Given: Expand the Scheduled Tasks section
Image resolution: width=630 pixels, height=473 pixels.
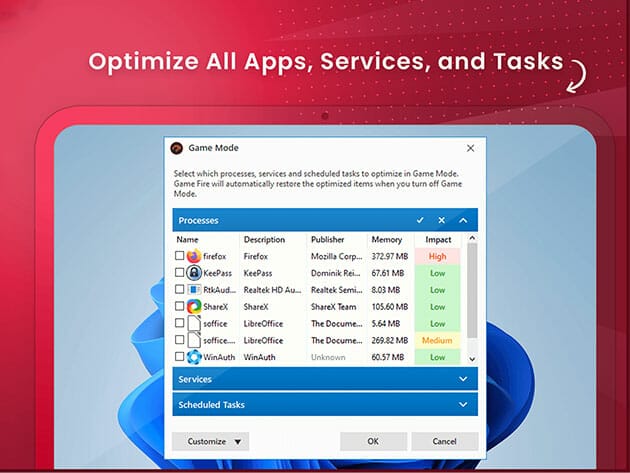Looking at the screenshot, I should [x=463, y=405].
